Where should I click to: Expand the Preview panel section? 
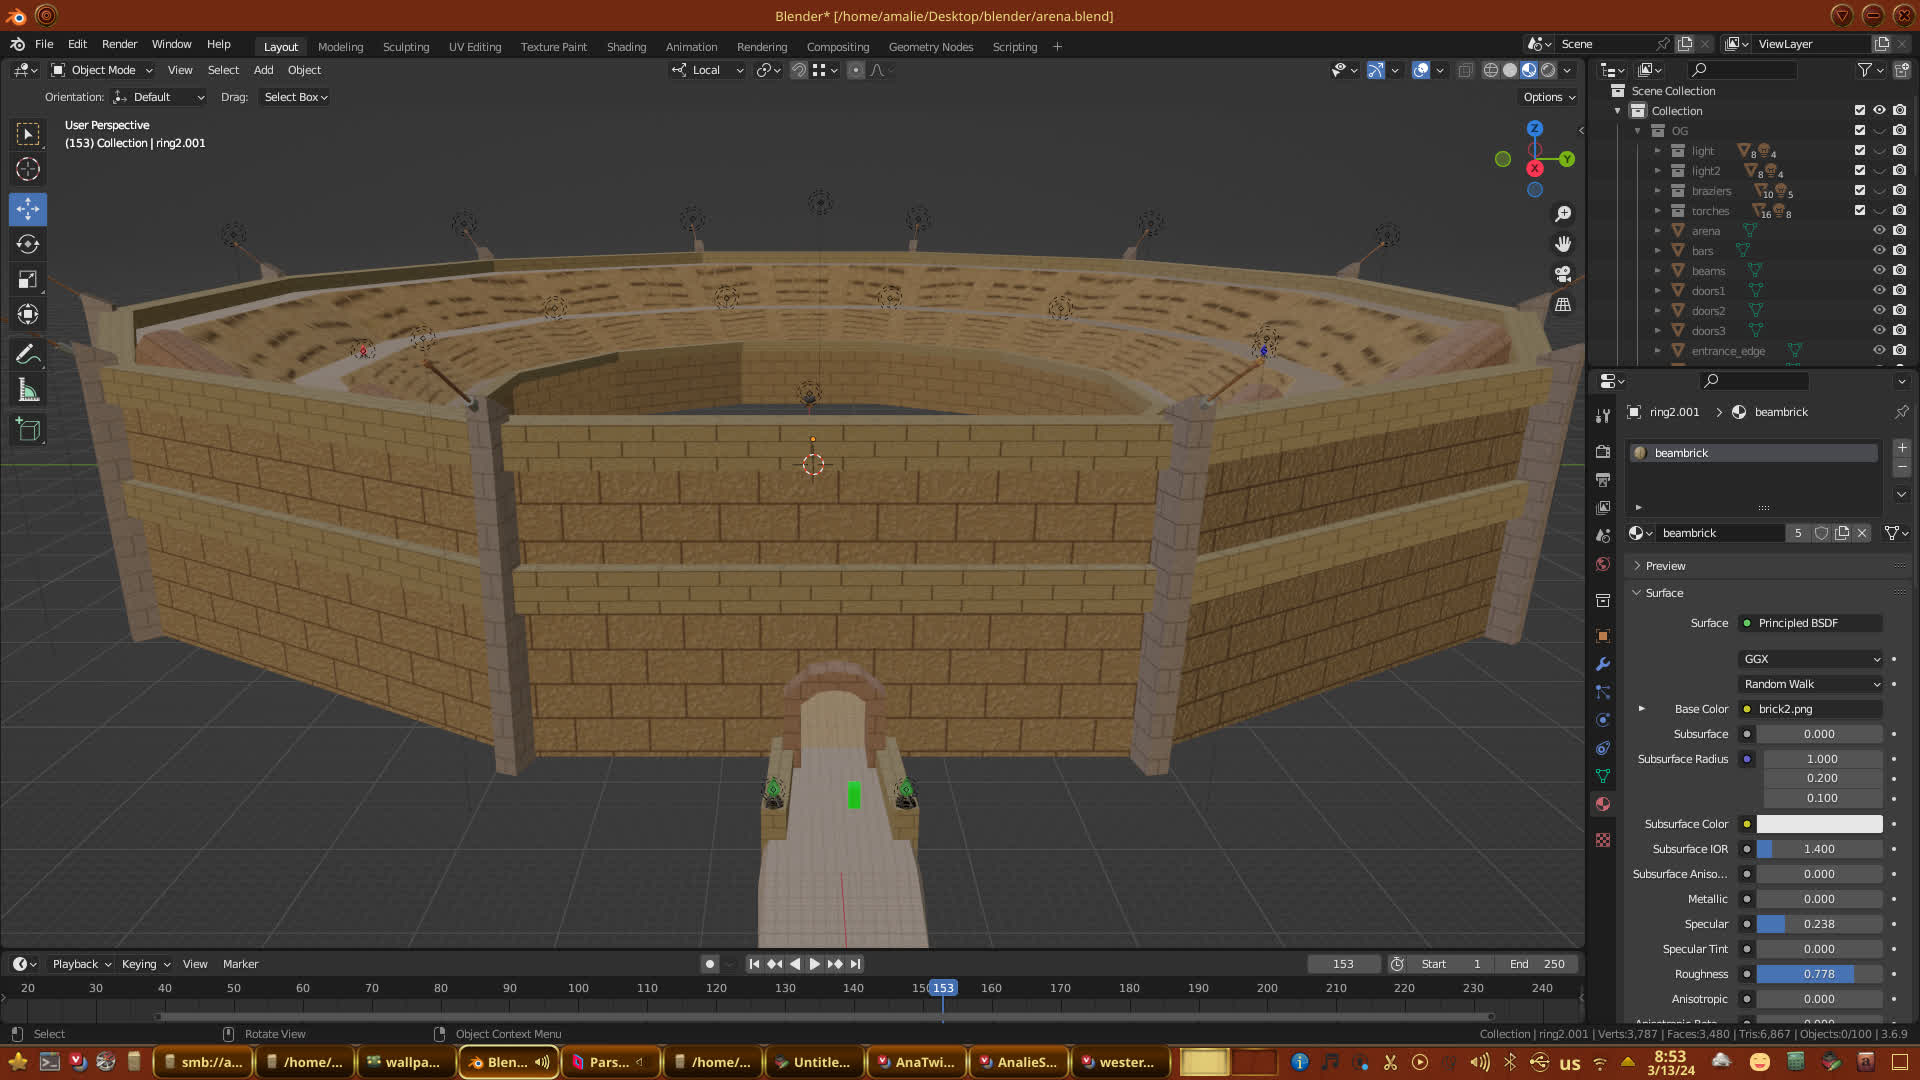[1665, 566]
